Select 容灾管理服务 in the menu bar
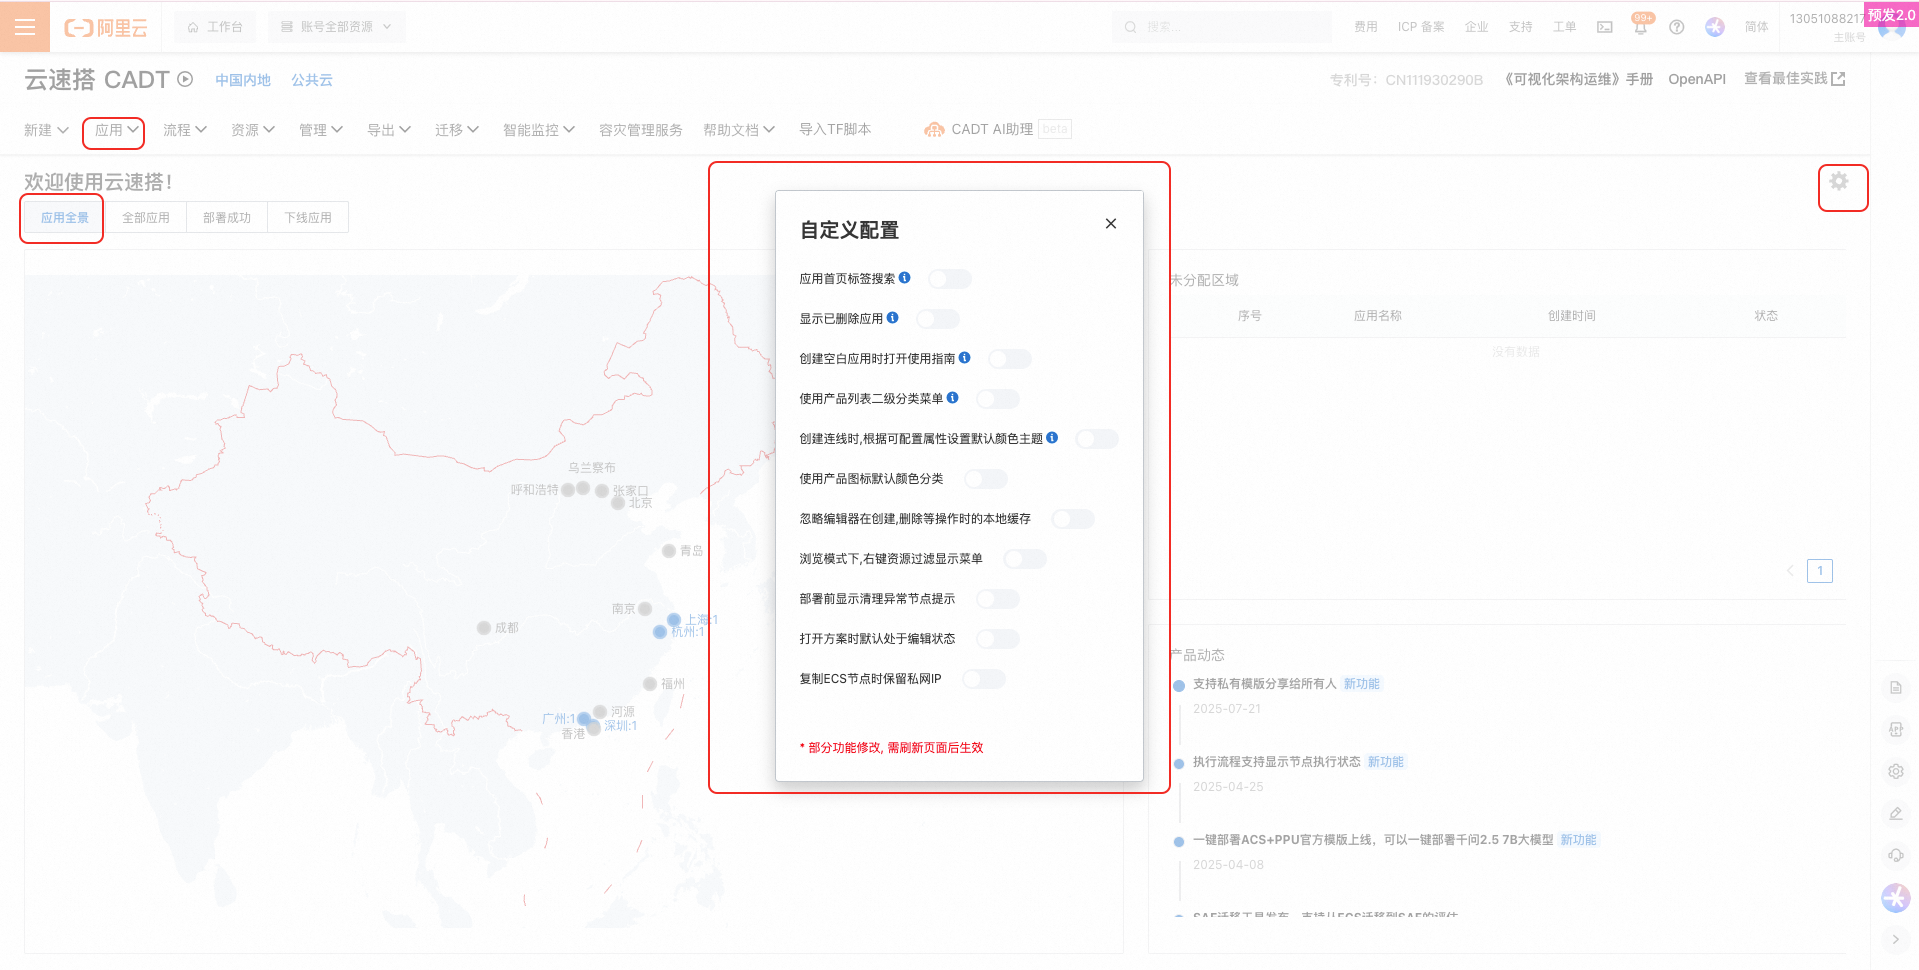Screen dimensions: 1919x970 [x=641, y=130]
